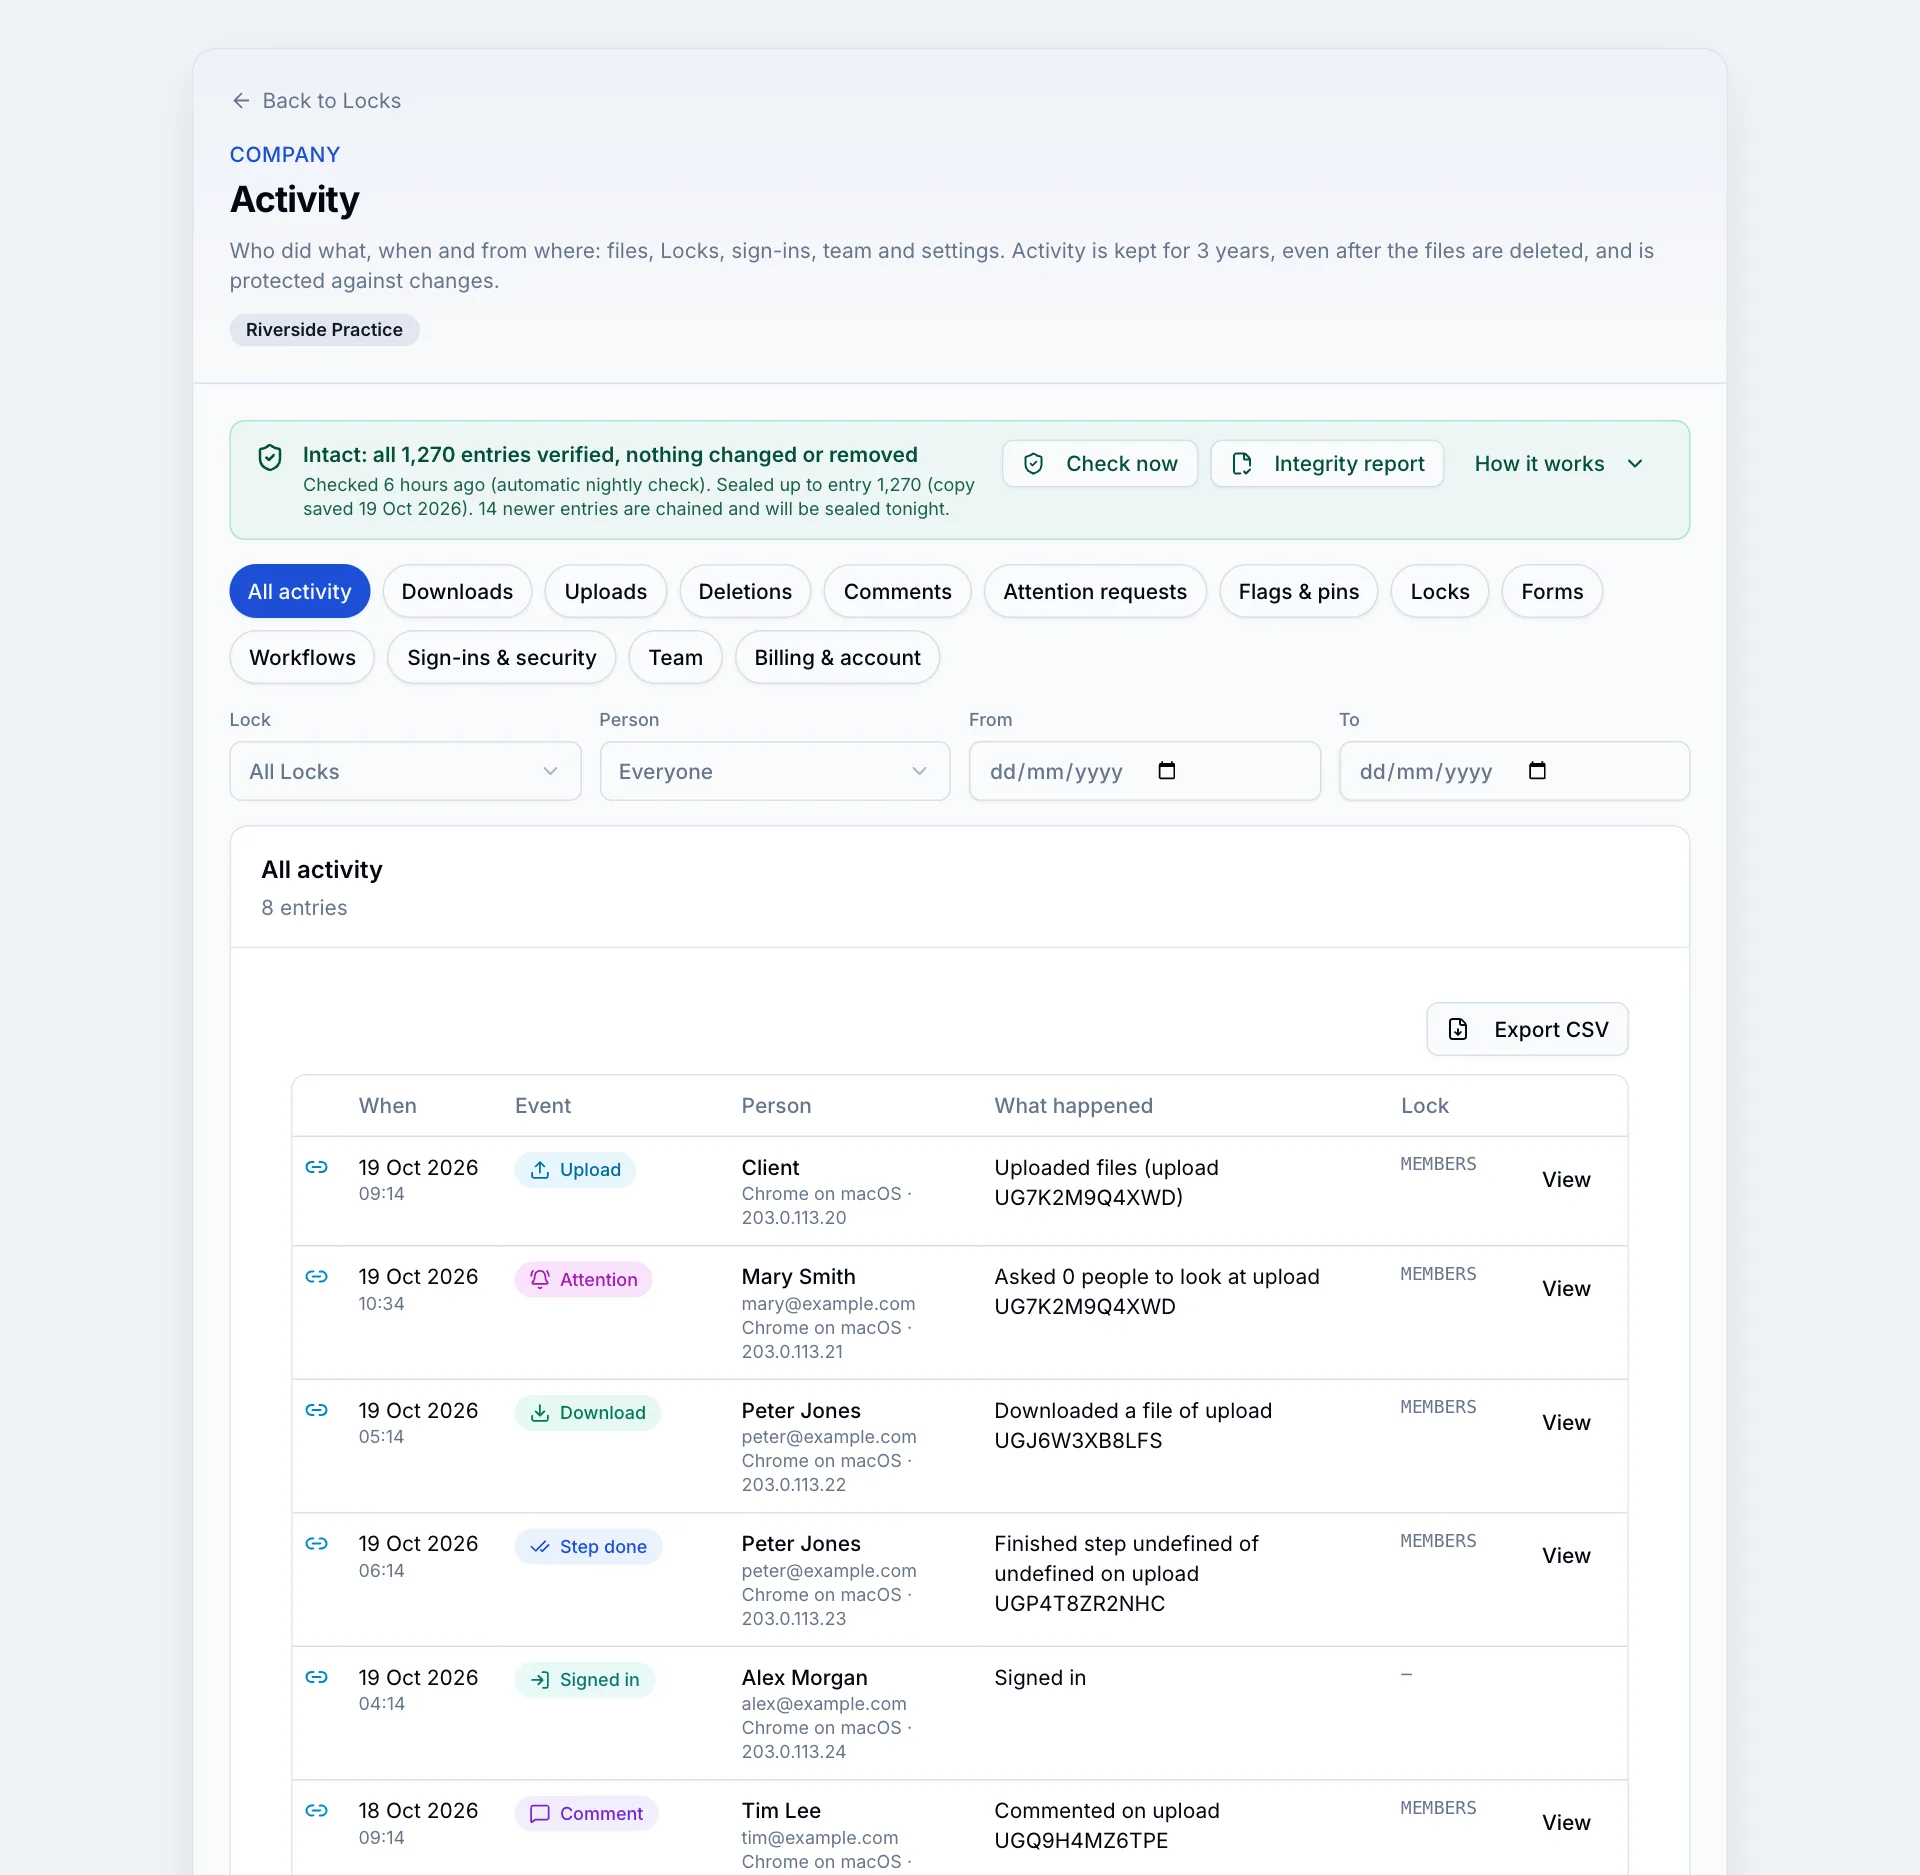Click the Attention bell event badge
The image size is (1920, 1875).
pos(584,1280)
